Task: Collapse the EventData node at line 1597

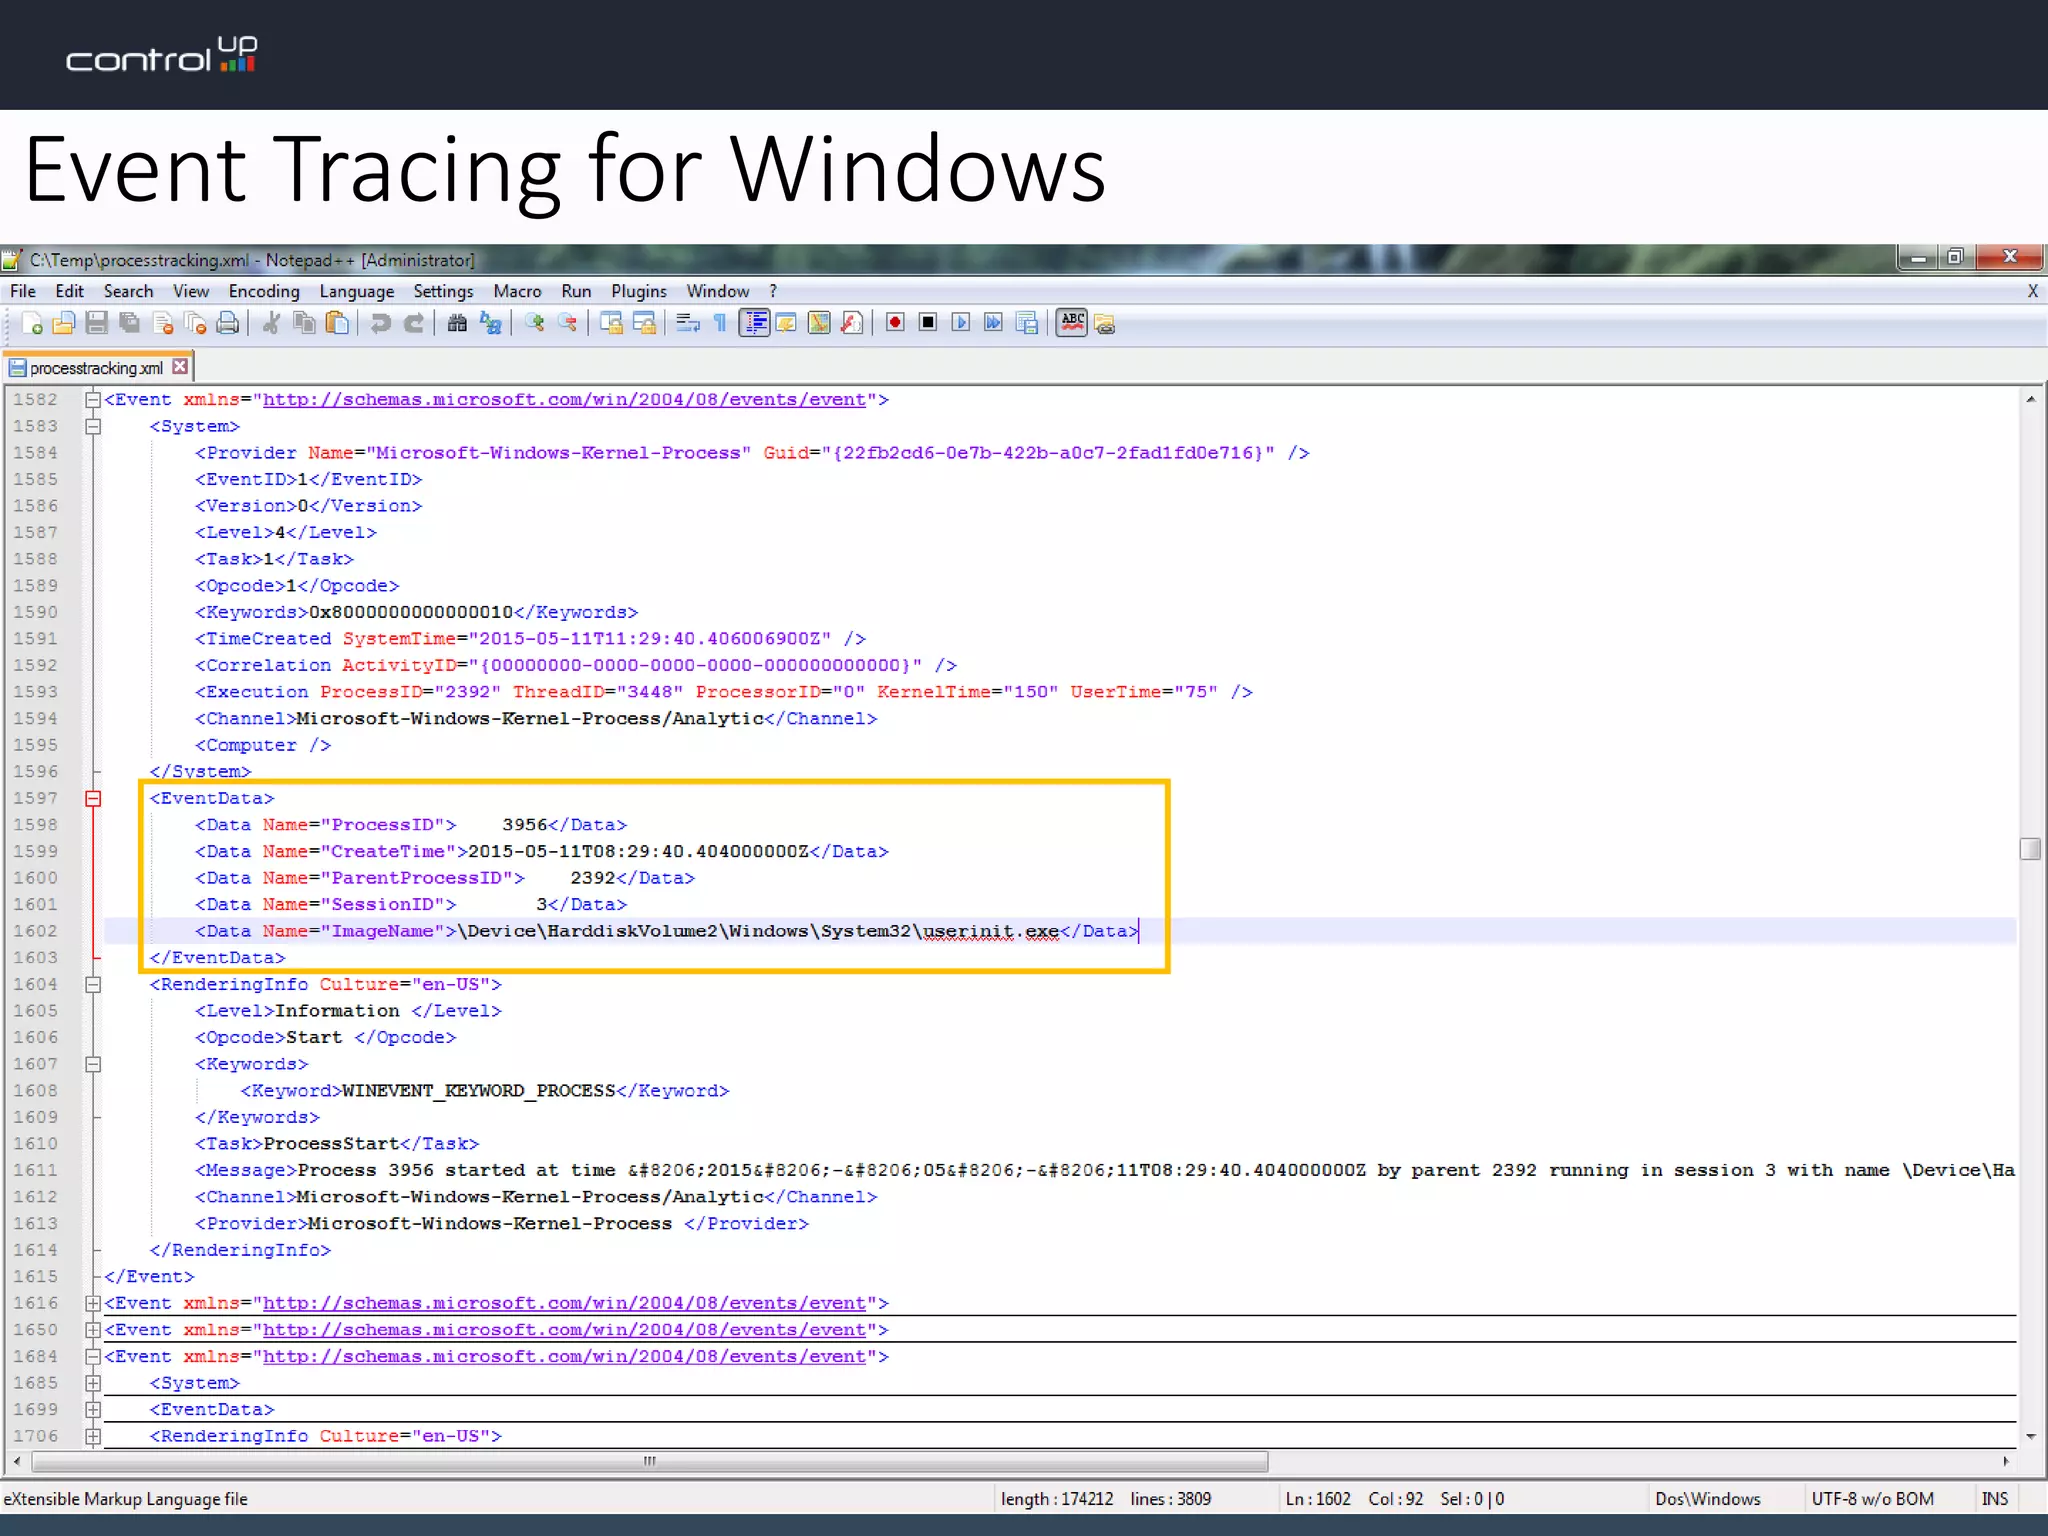Action: click(x=93, y=799)
